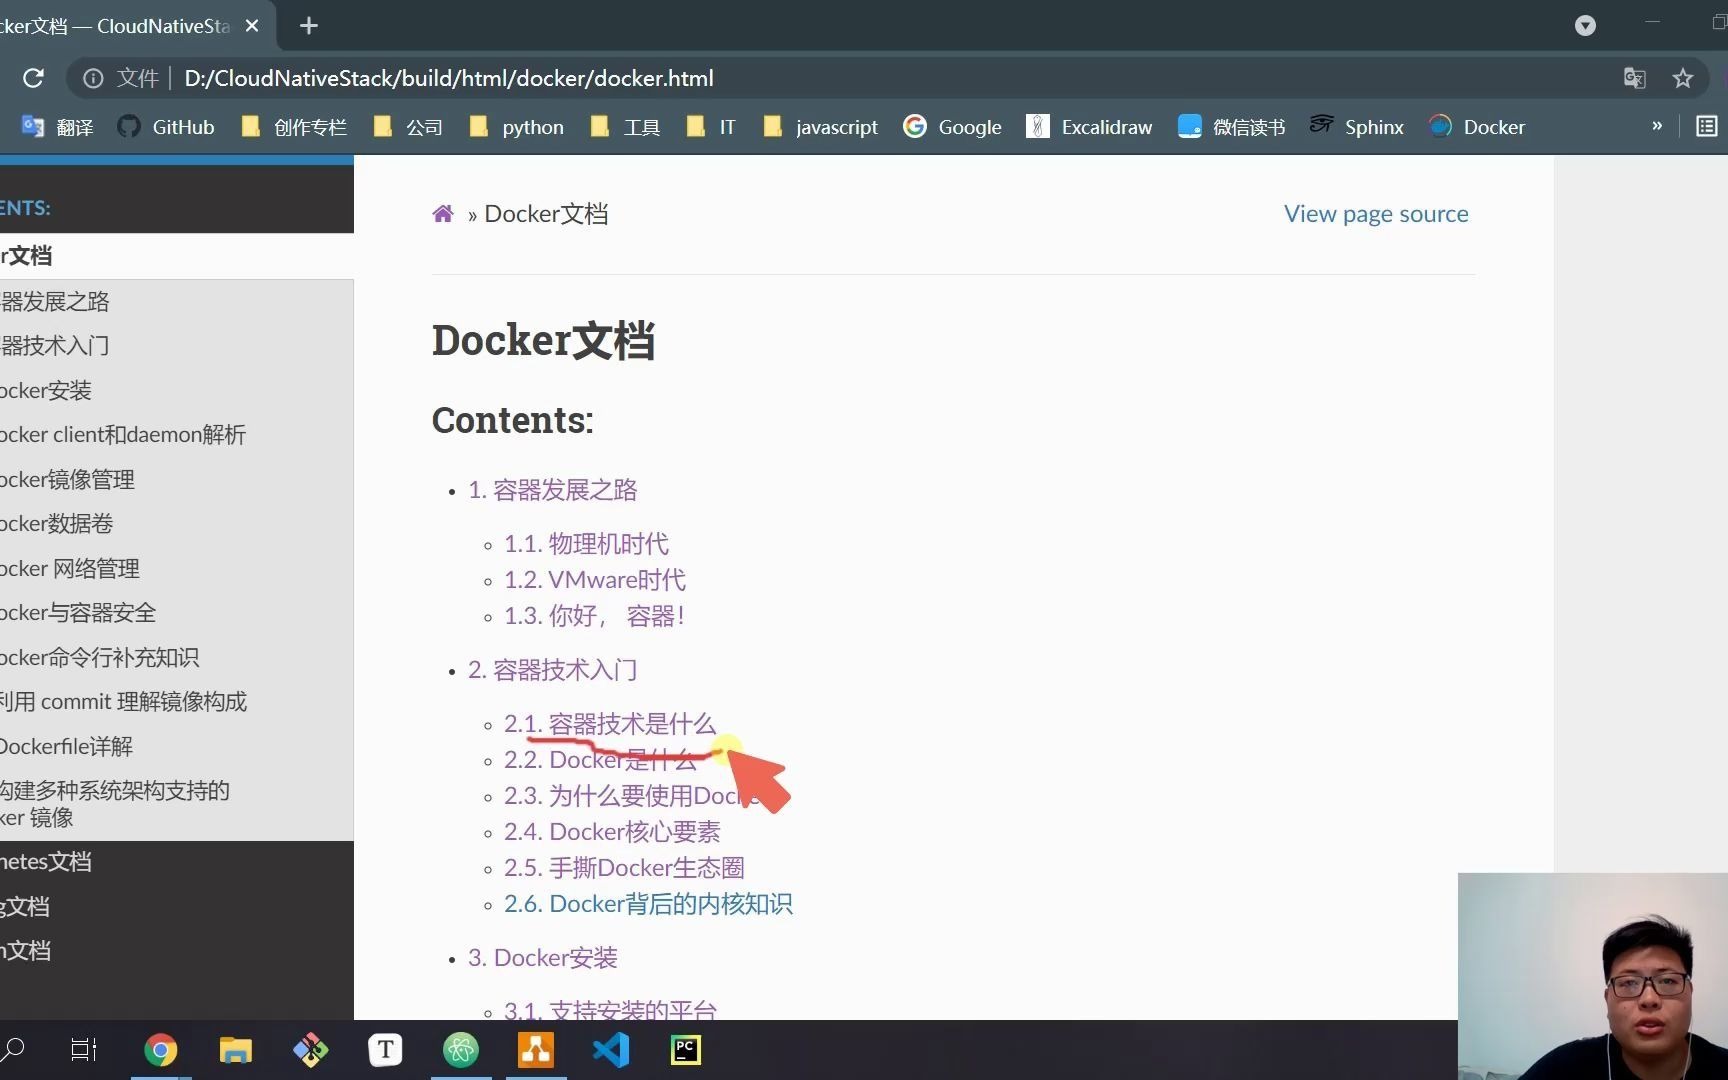Image resolution: width=1728 pixels, height=1080 pixels.
Task: Open the GitHub bookmark
Action: 166,126
